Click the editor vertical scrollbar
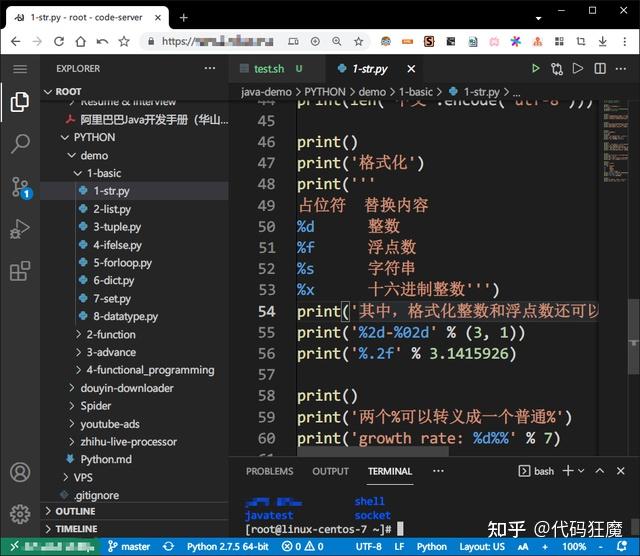Viewport: 640px width, 556px height. pos(633,337)
